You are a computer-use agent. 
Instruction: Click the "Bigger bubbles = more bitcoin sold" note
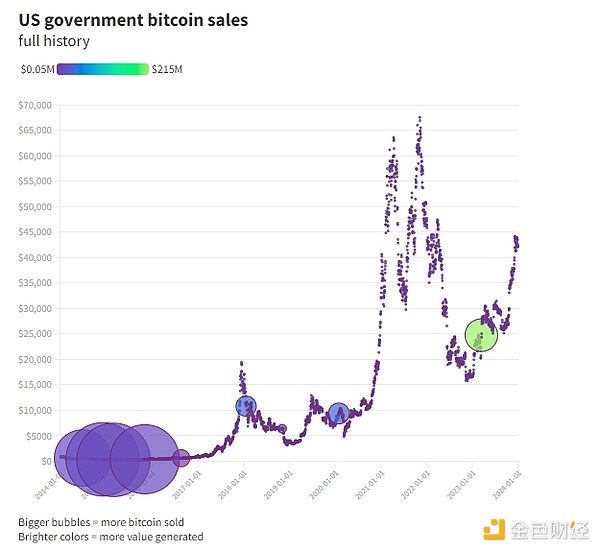pyautogui.click(x=101, y=522)
